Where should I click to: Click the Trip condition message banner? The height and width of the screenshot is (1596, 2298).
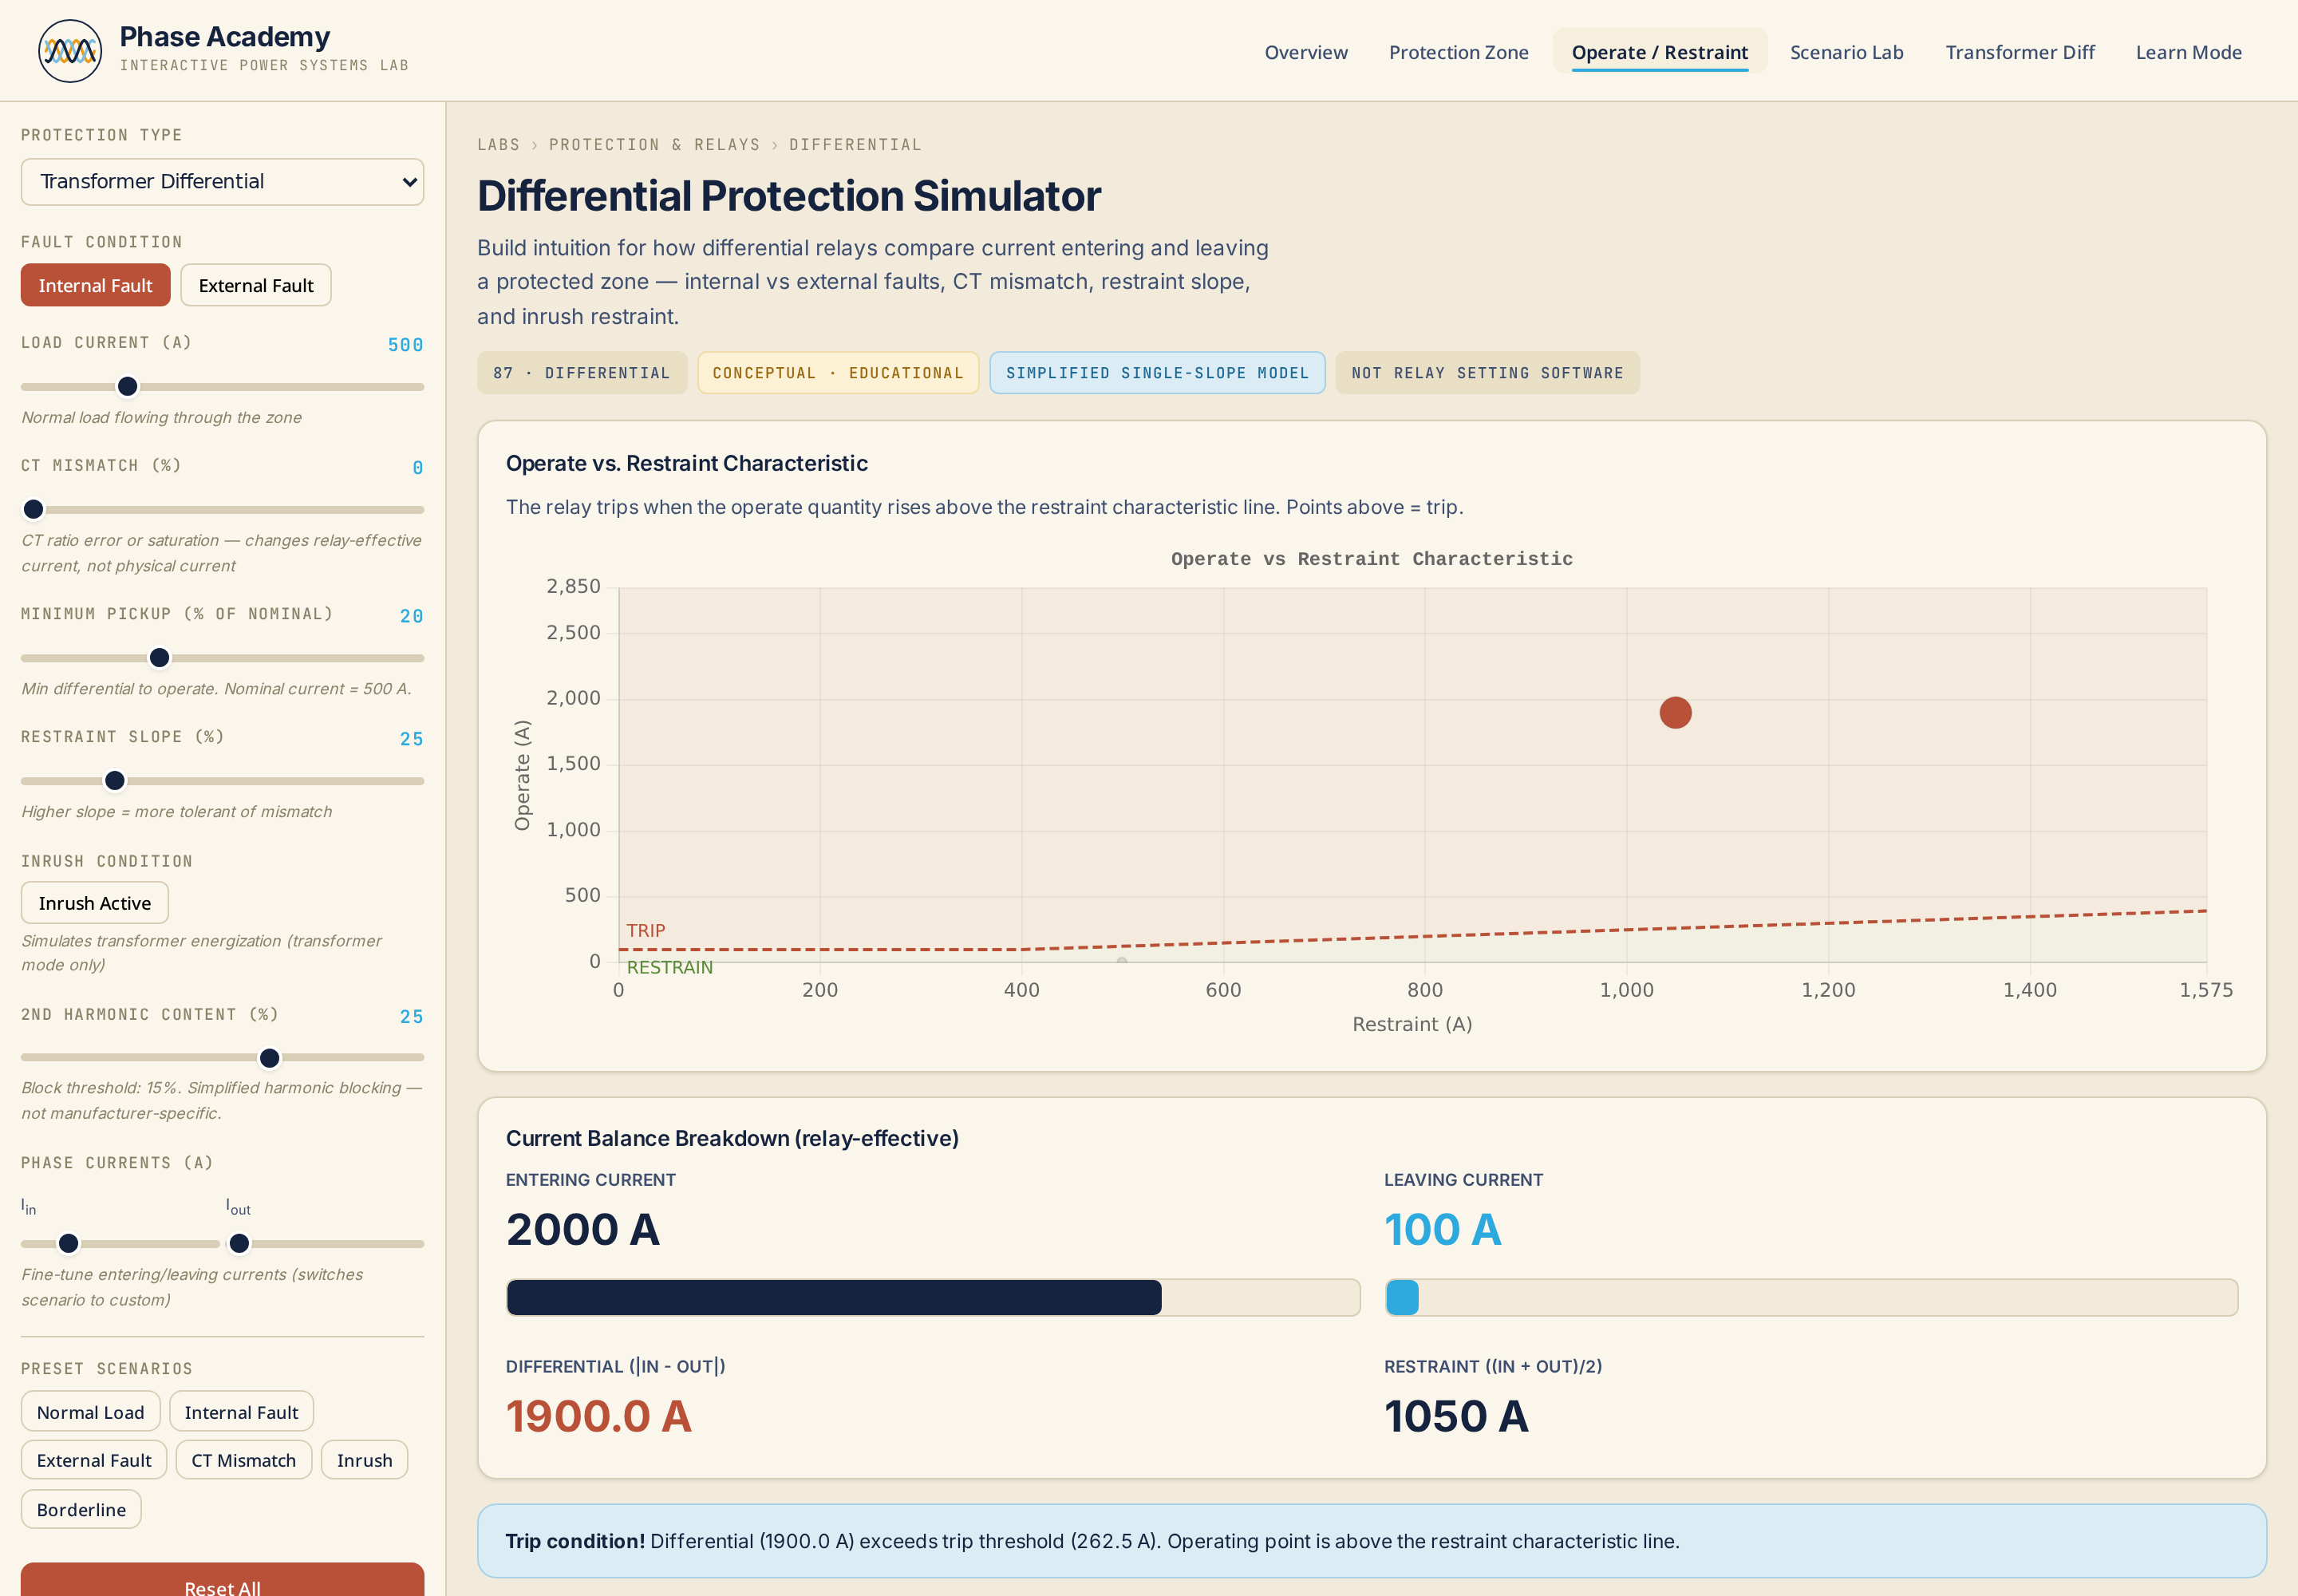[x=1371, y=1541]
